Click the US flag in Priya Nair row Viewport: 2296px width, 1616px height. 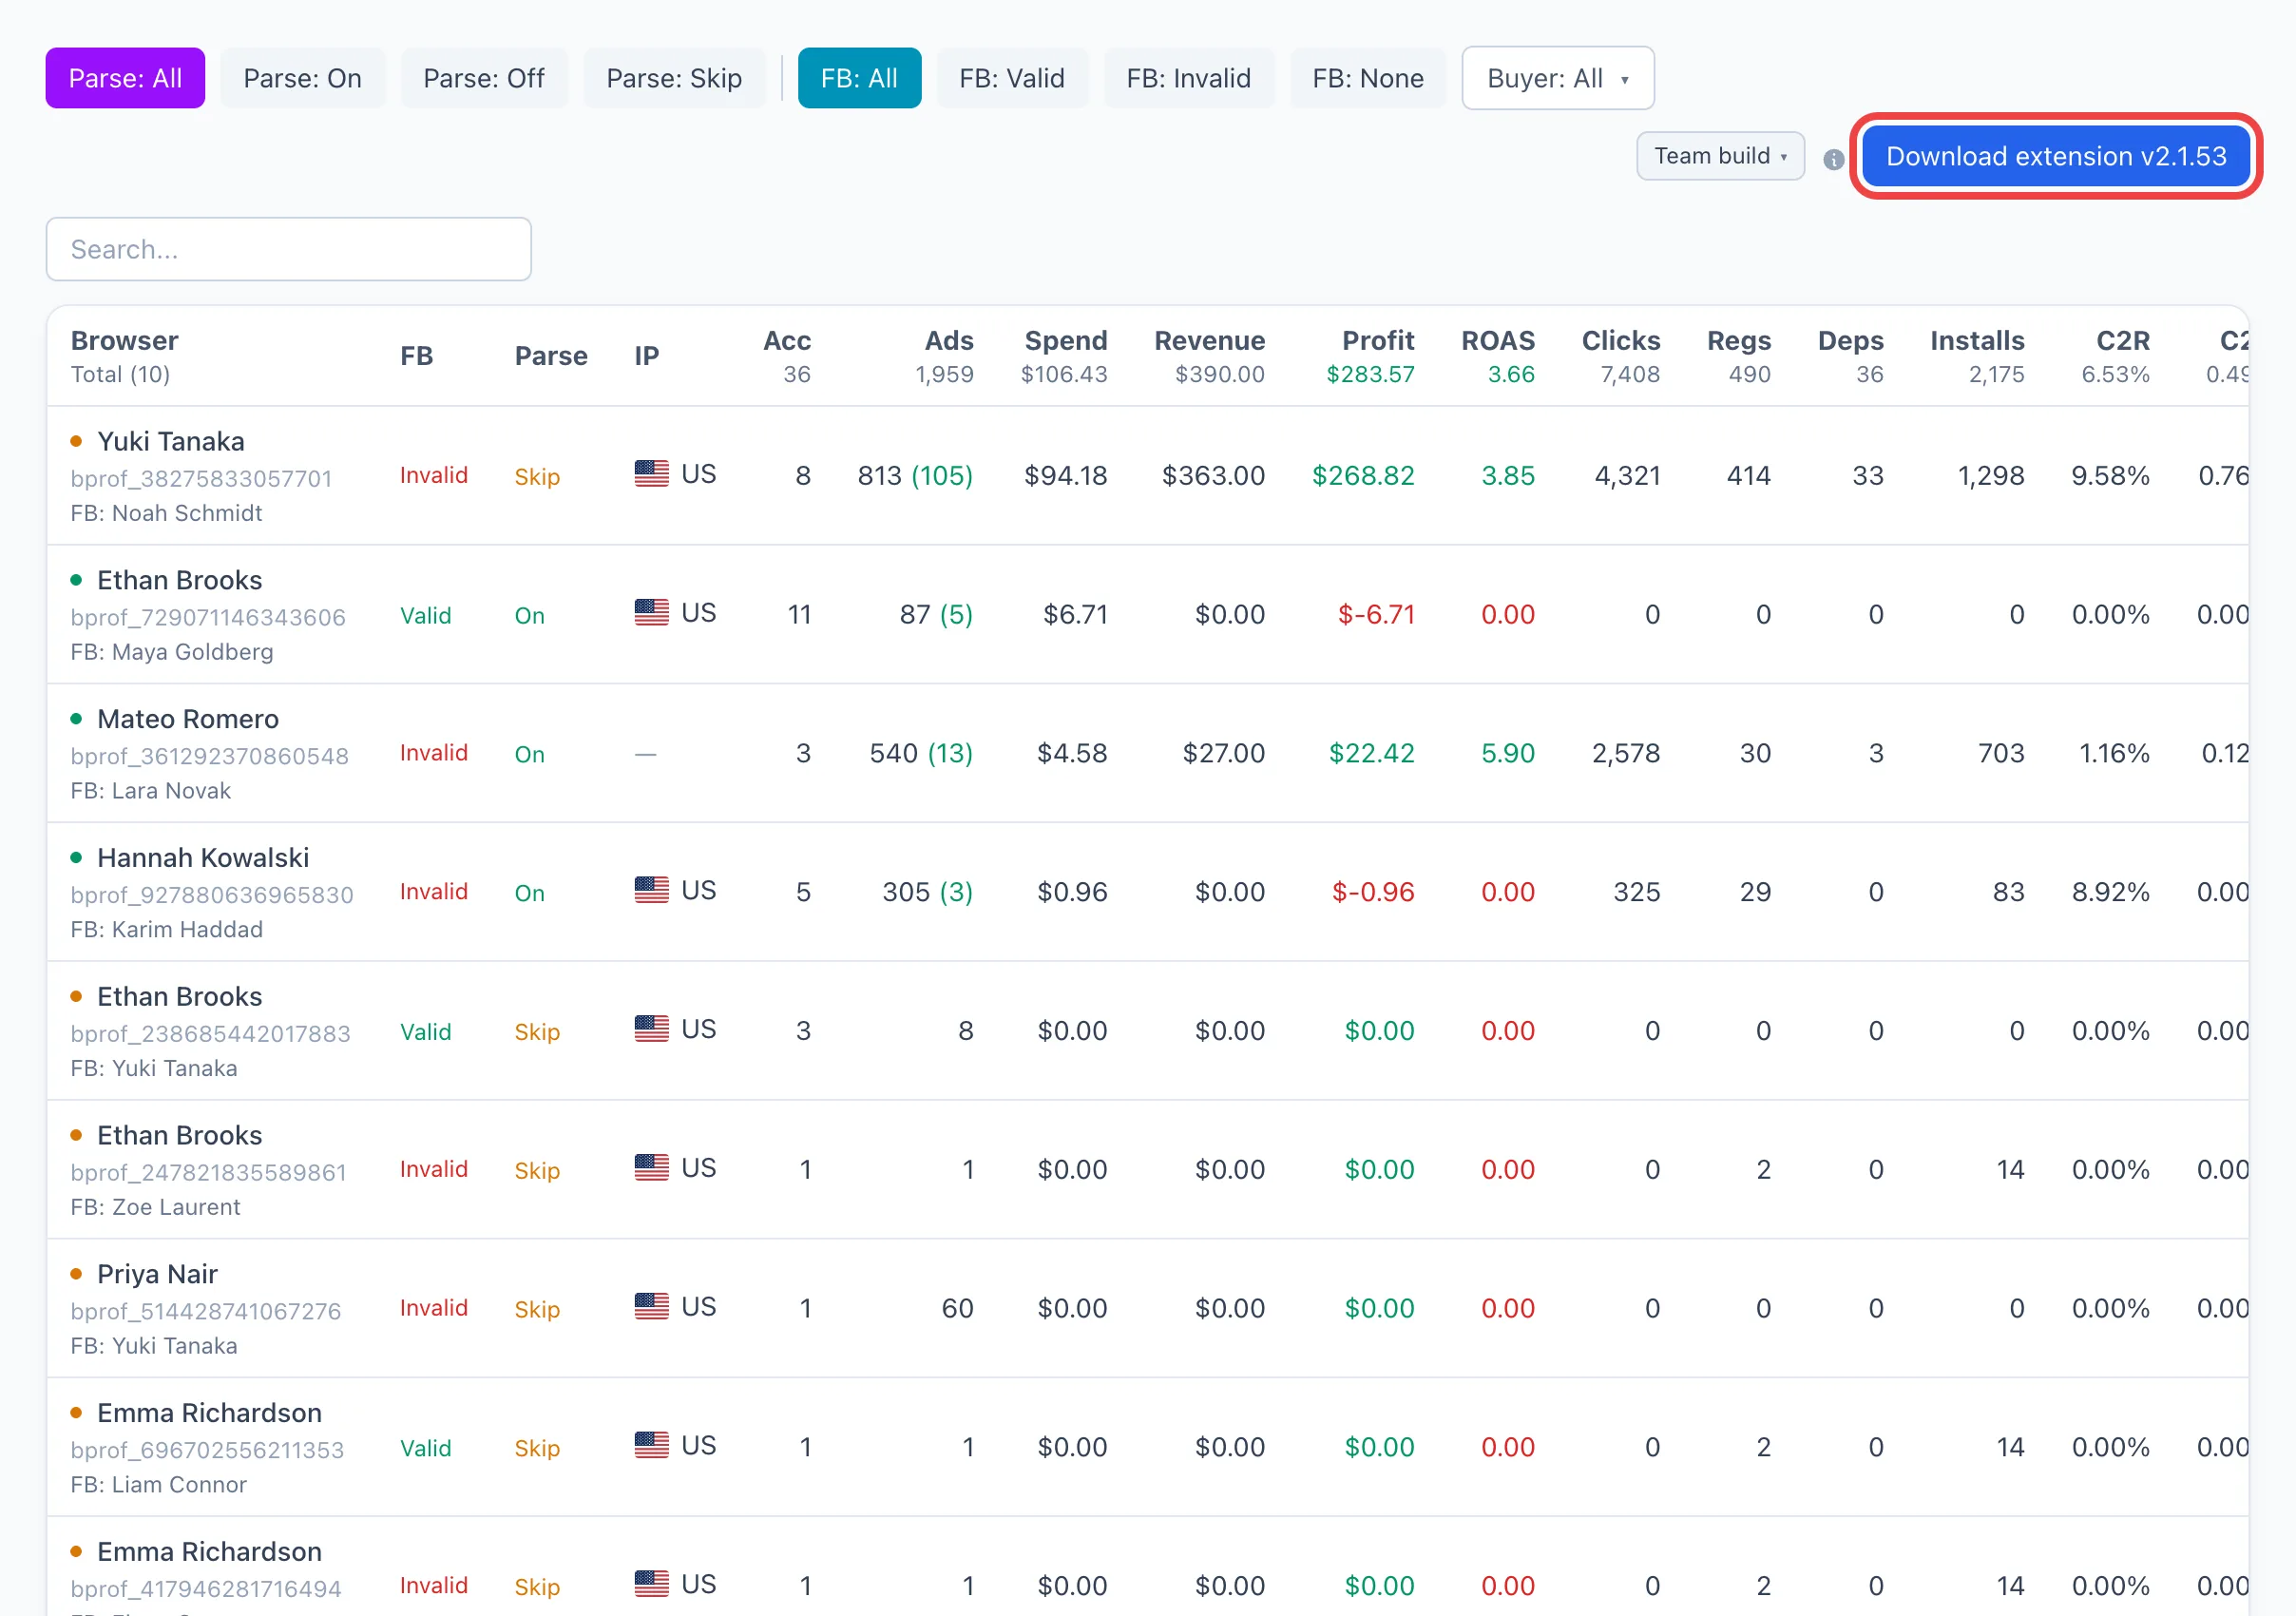(x=652, y=1306)
